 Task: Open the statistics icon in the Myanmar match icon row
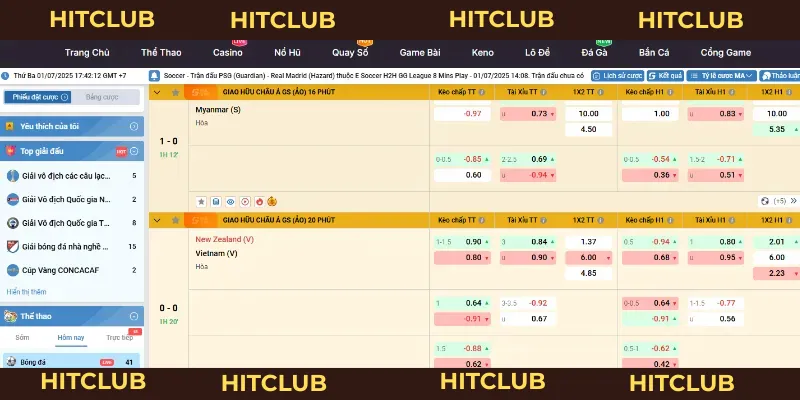(216, 202)
